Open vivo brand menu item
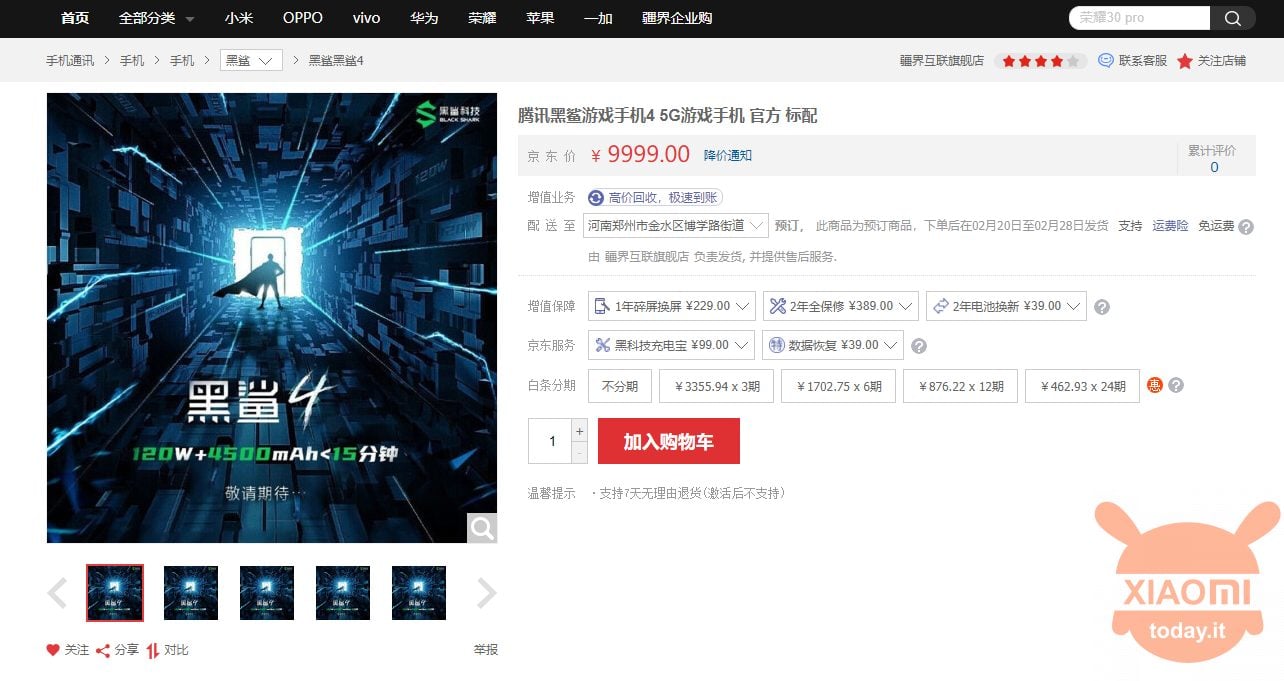 367,18
